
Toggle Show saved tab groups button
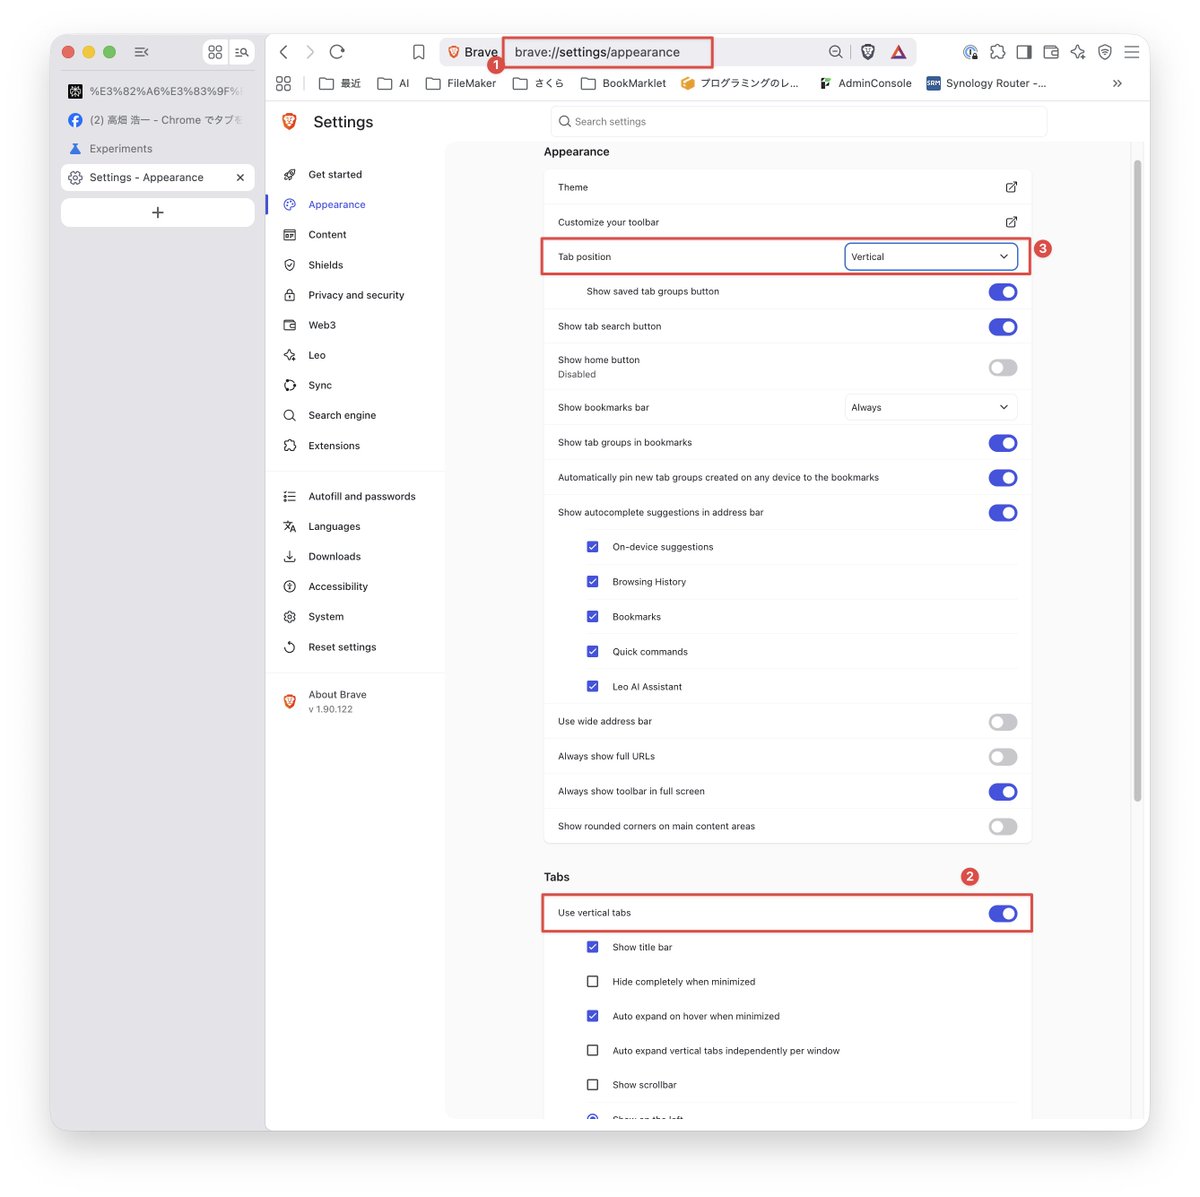[1003, 292]
